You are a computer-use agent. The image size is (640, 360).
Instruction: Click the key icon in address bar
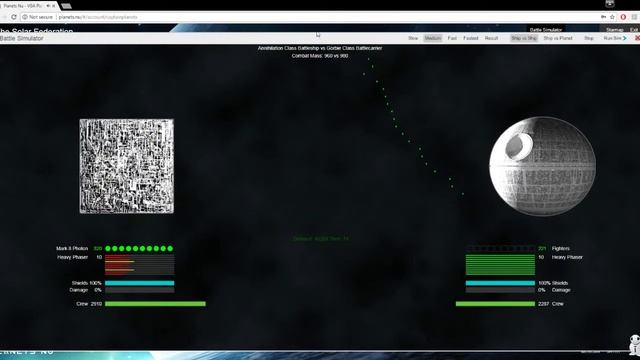click(x=603, y=17)
